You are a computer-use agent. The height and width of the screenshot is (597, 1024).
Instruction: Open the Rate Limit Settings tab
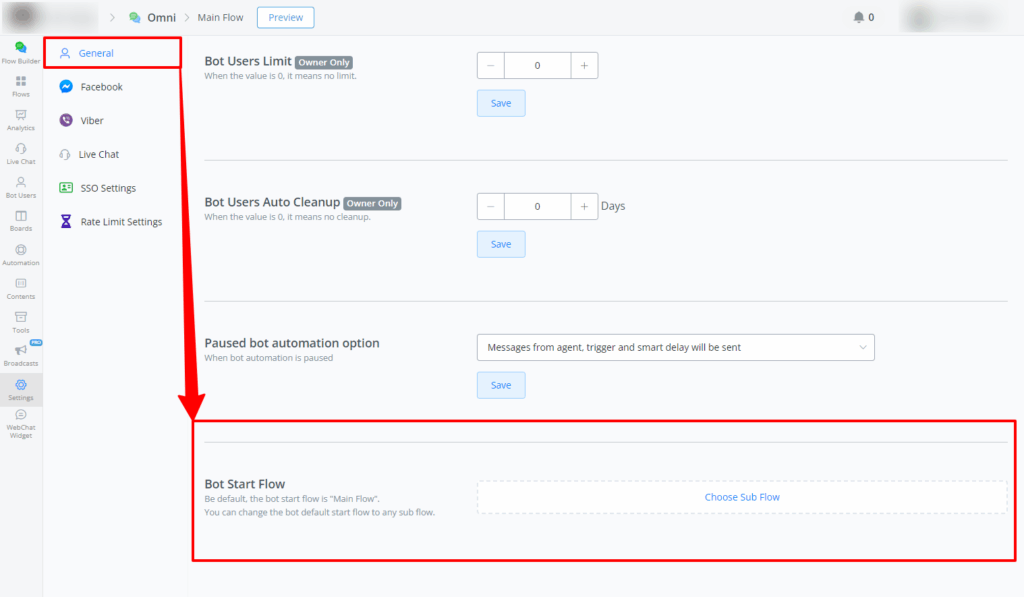120,222
